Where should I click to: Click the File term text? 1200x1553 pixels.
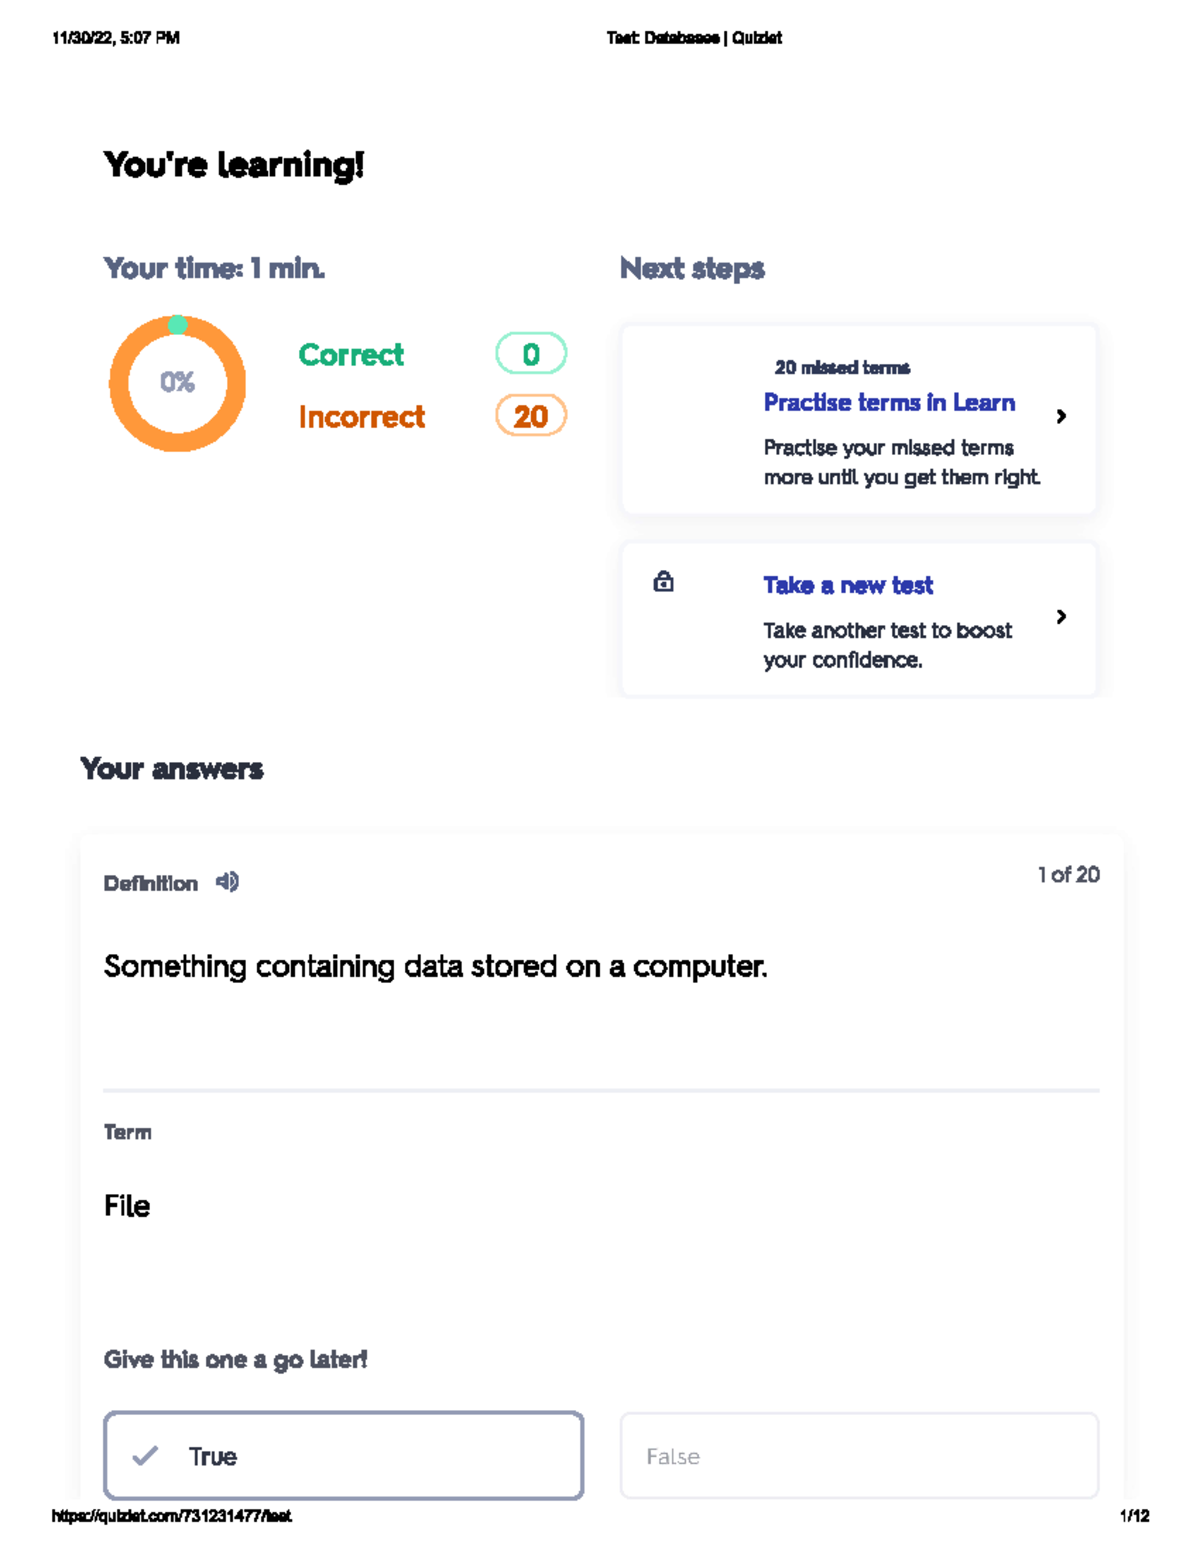[x=127, y=1206]
